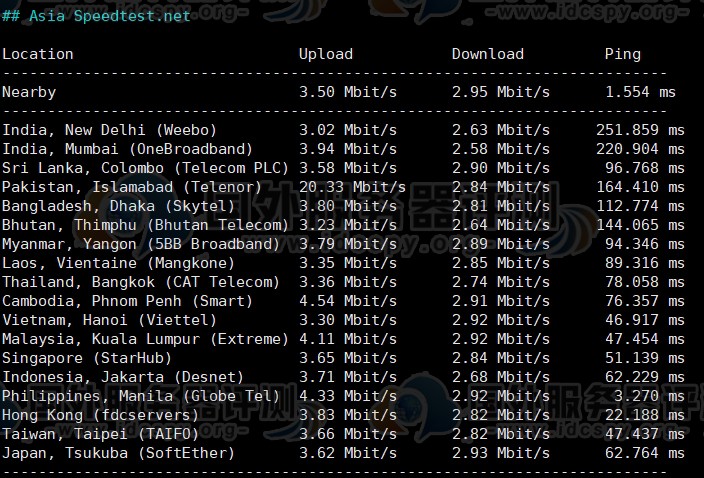Select 'Taiwan, Taipei (TAIFO)' location

click(101, 434)
